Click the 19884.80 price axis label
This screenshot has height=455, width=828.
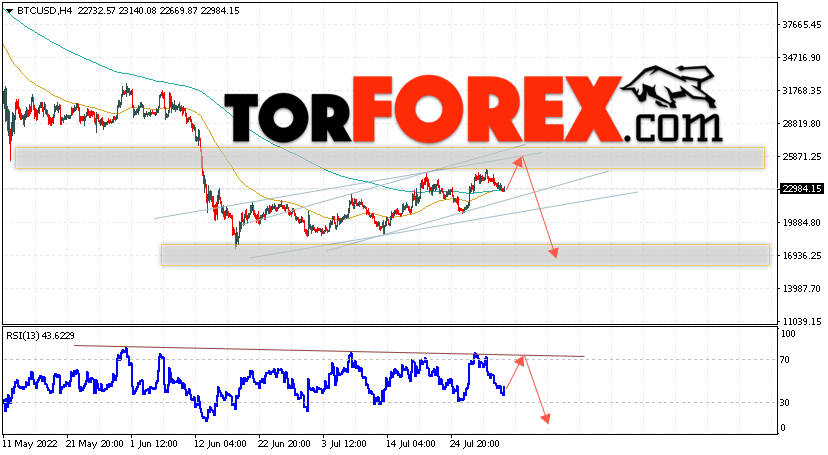(x=802, y=223)
